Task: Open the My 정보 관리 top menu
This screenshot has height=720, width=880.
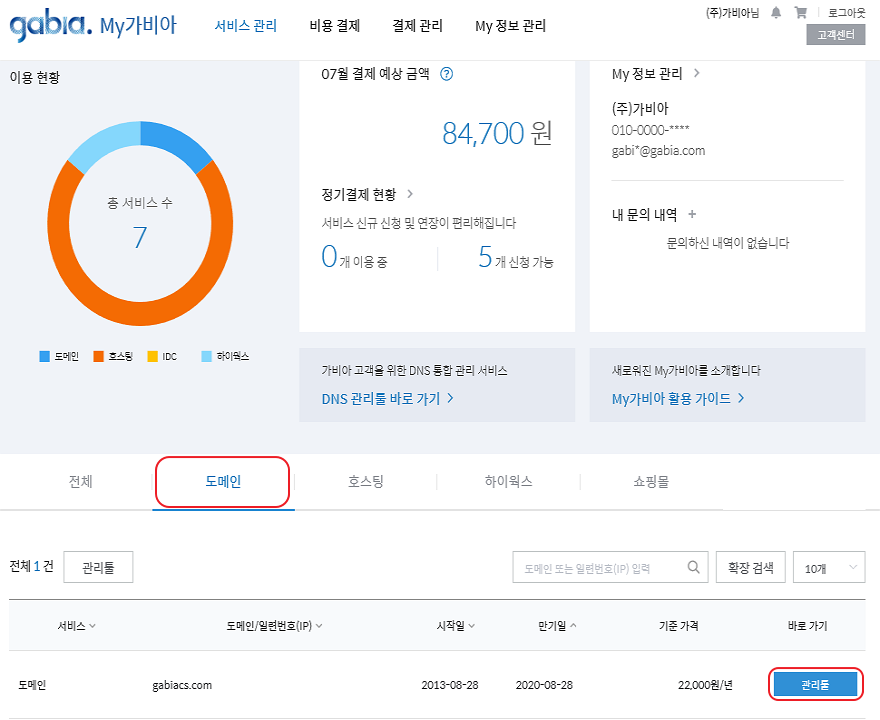Action: click(510, 26)
